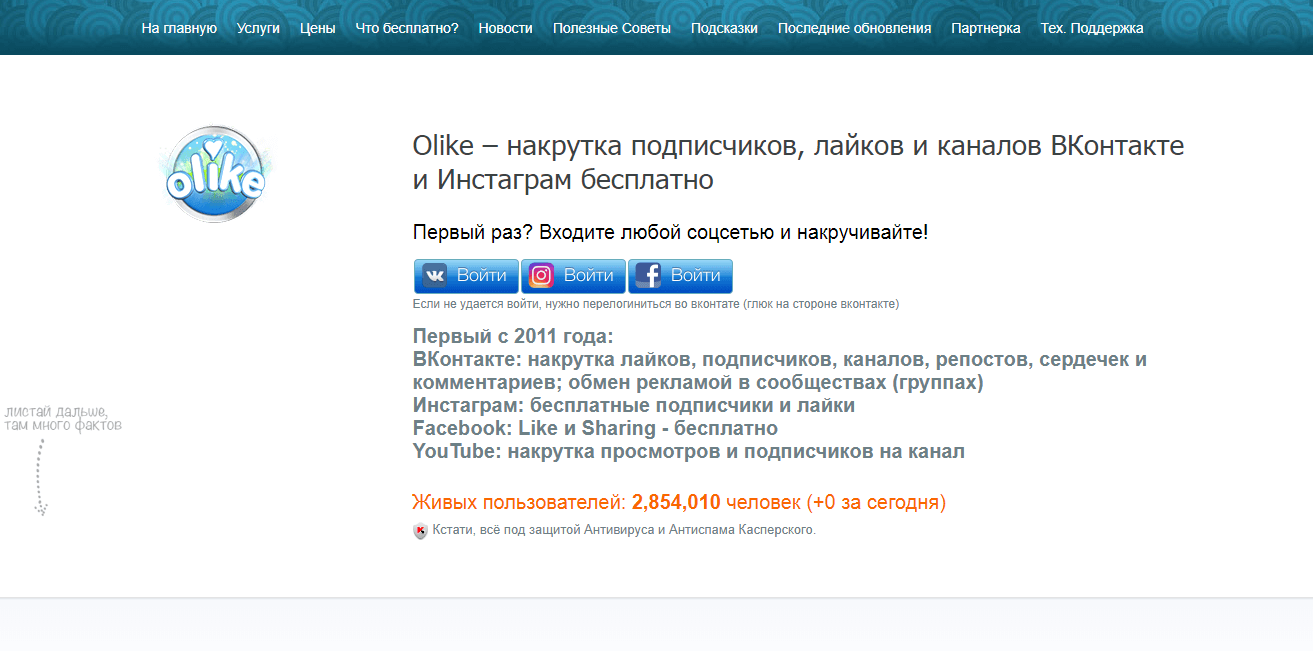The height and width of the screenshot is (651, 1313).
Task: Log in with the Instagram 'Войти' button
Action: click(x=574, y=276)
